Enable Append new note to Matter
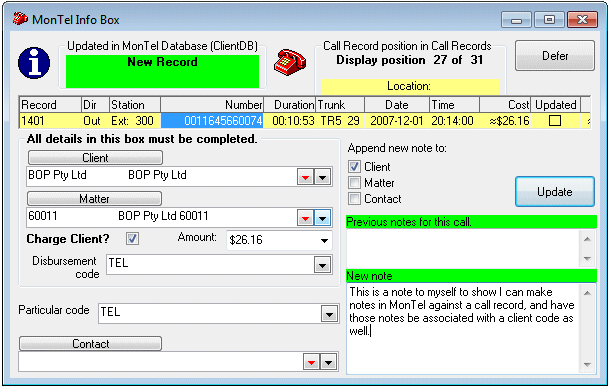The height and width of the screenshot is (388, 610). pos(354,183)
